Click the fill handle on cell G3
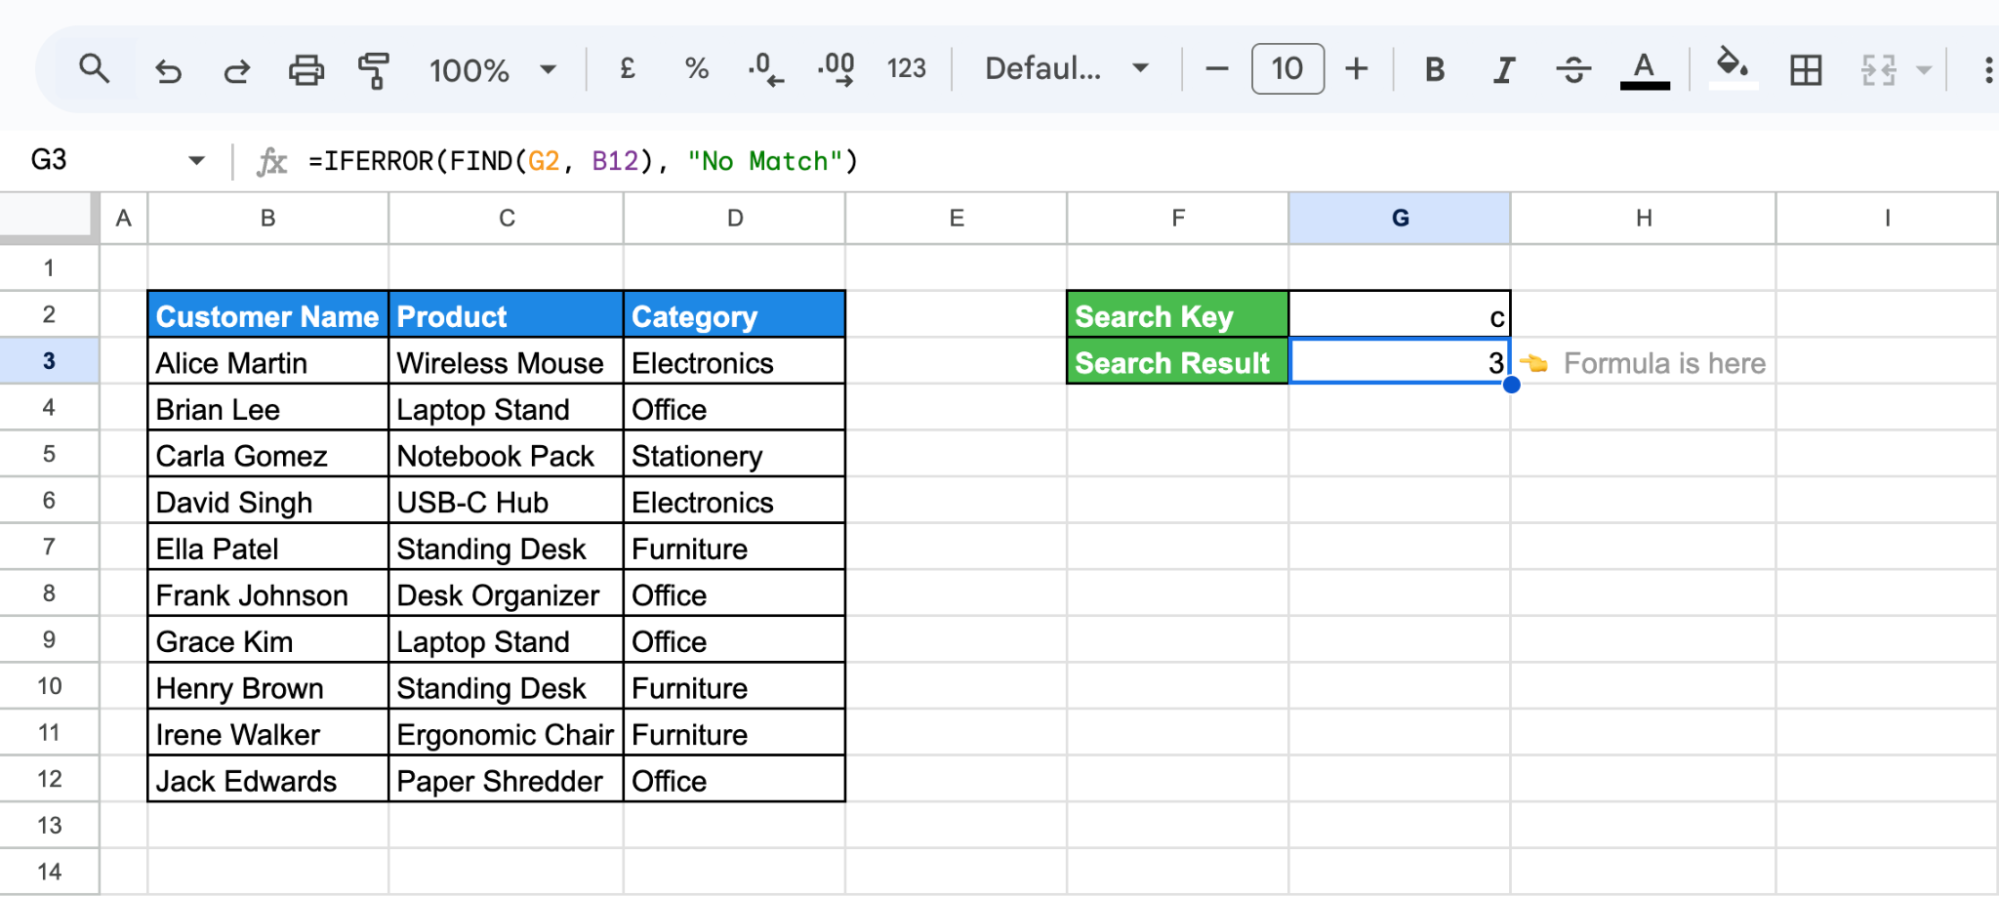Image resolution: width=1999 pixels, height=897 pixels. click(1511, 384)
